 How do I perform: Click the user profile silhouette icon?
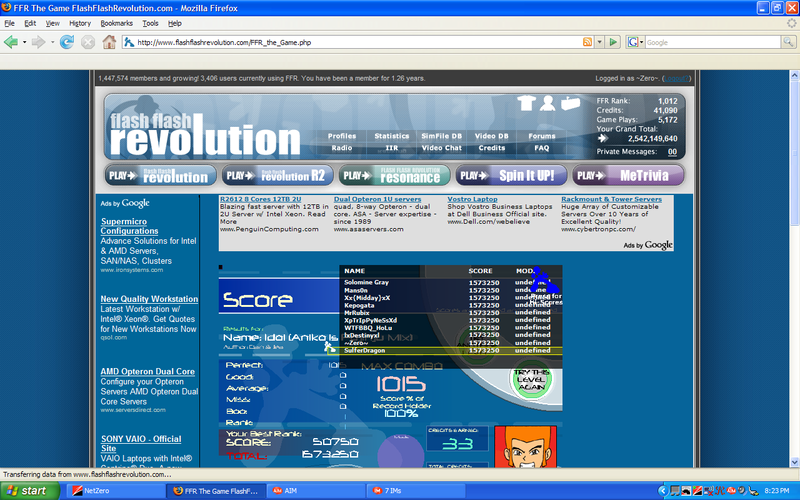(548, 103)
